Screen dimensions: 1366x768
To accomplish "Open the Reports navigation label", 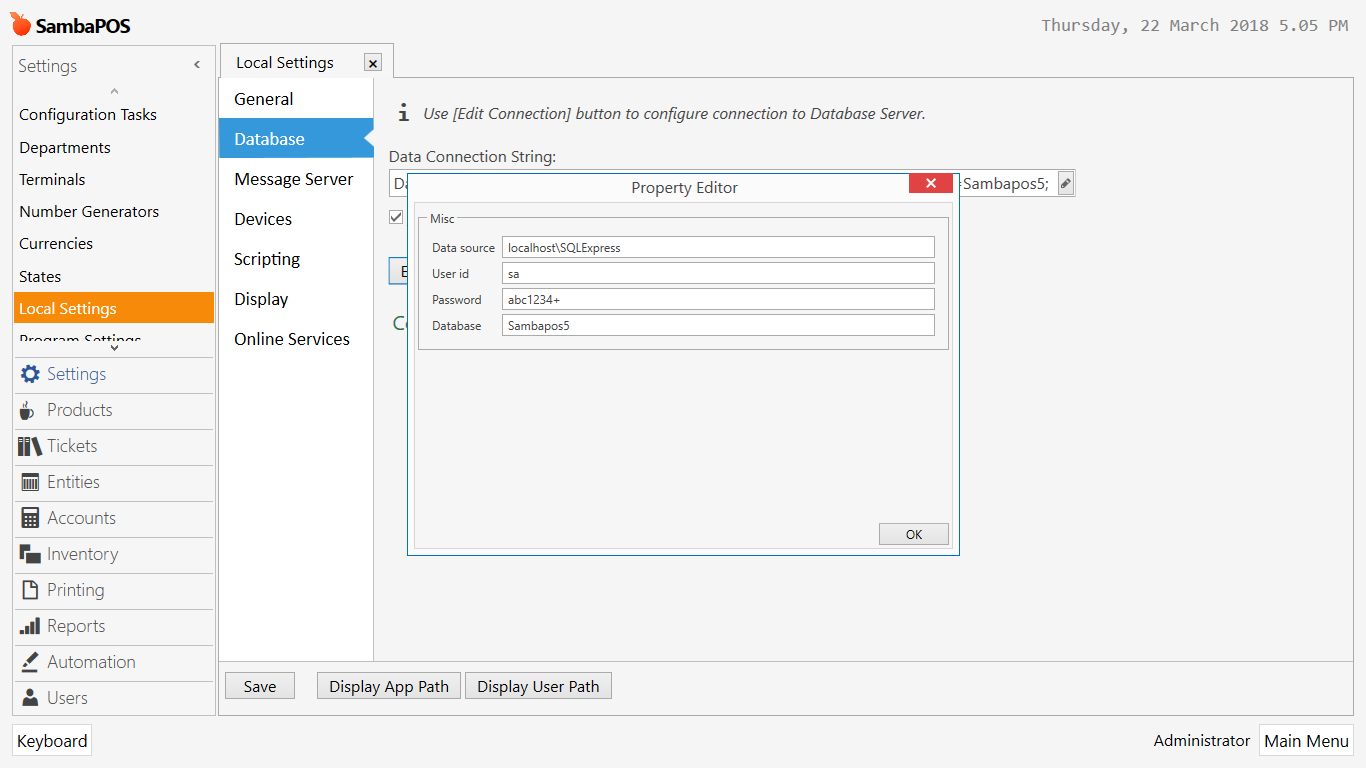I will point(76,626).
